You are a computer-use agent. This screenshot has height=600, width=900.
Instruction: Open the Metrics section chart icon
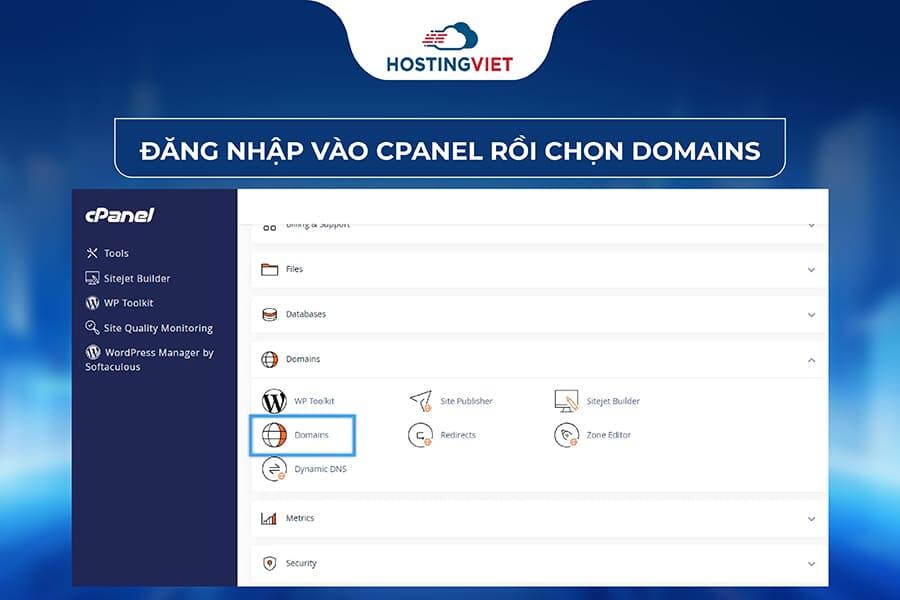pyautogui.click(x=266, y=518)
